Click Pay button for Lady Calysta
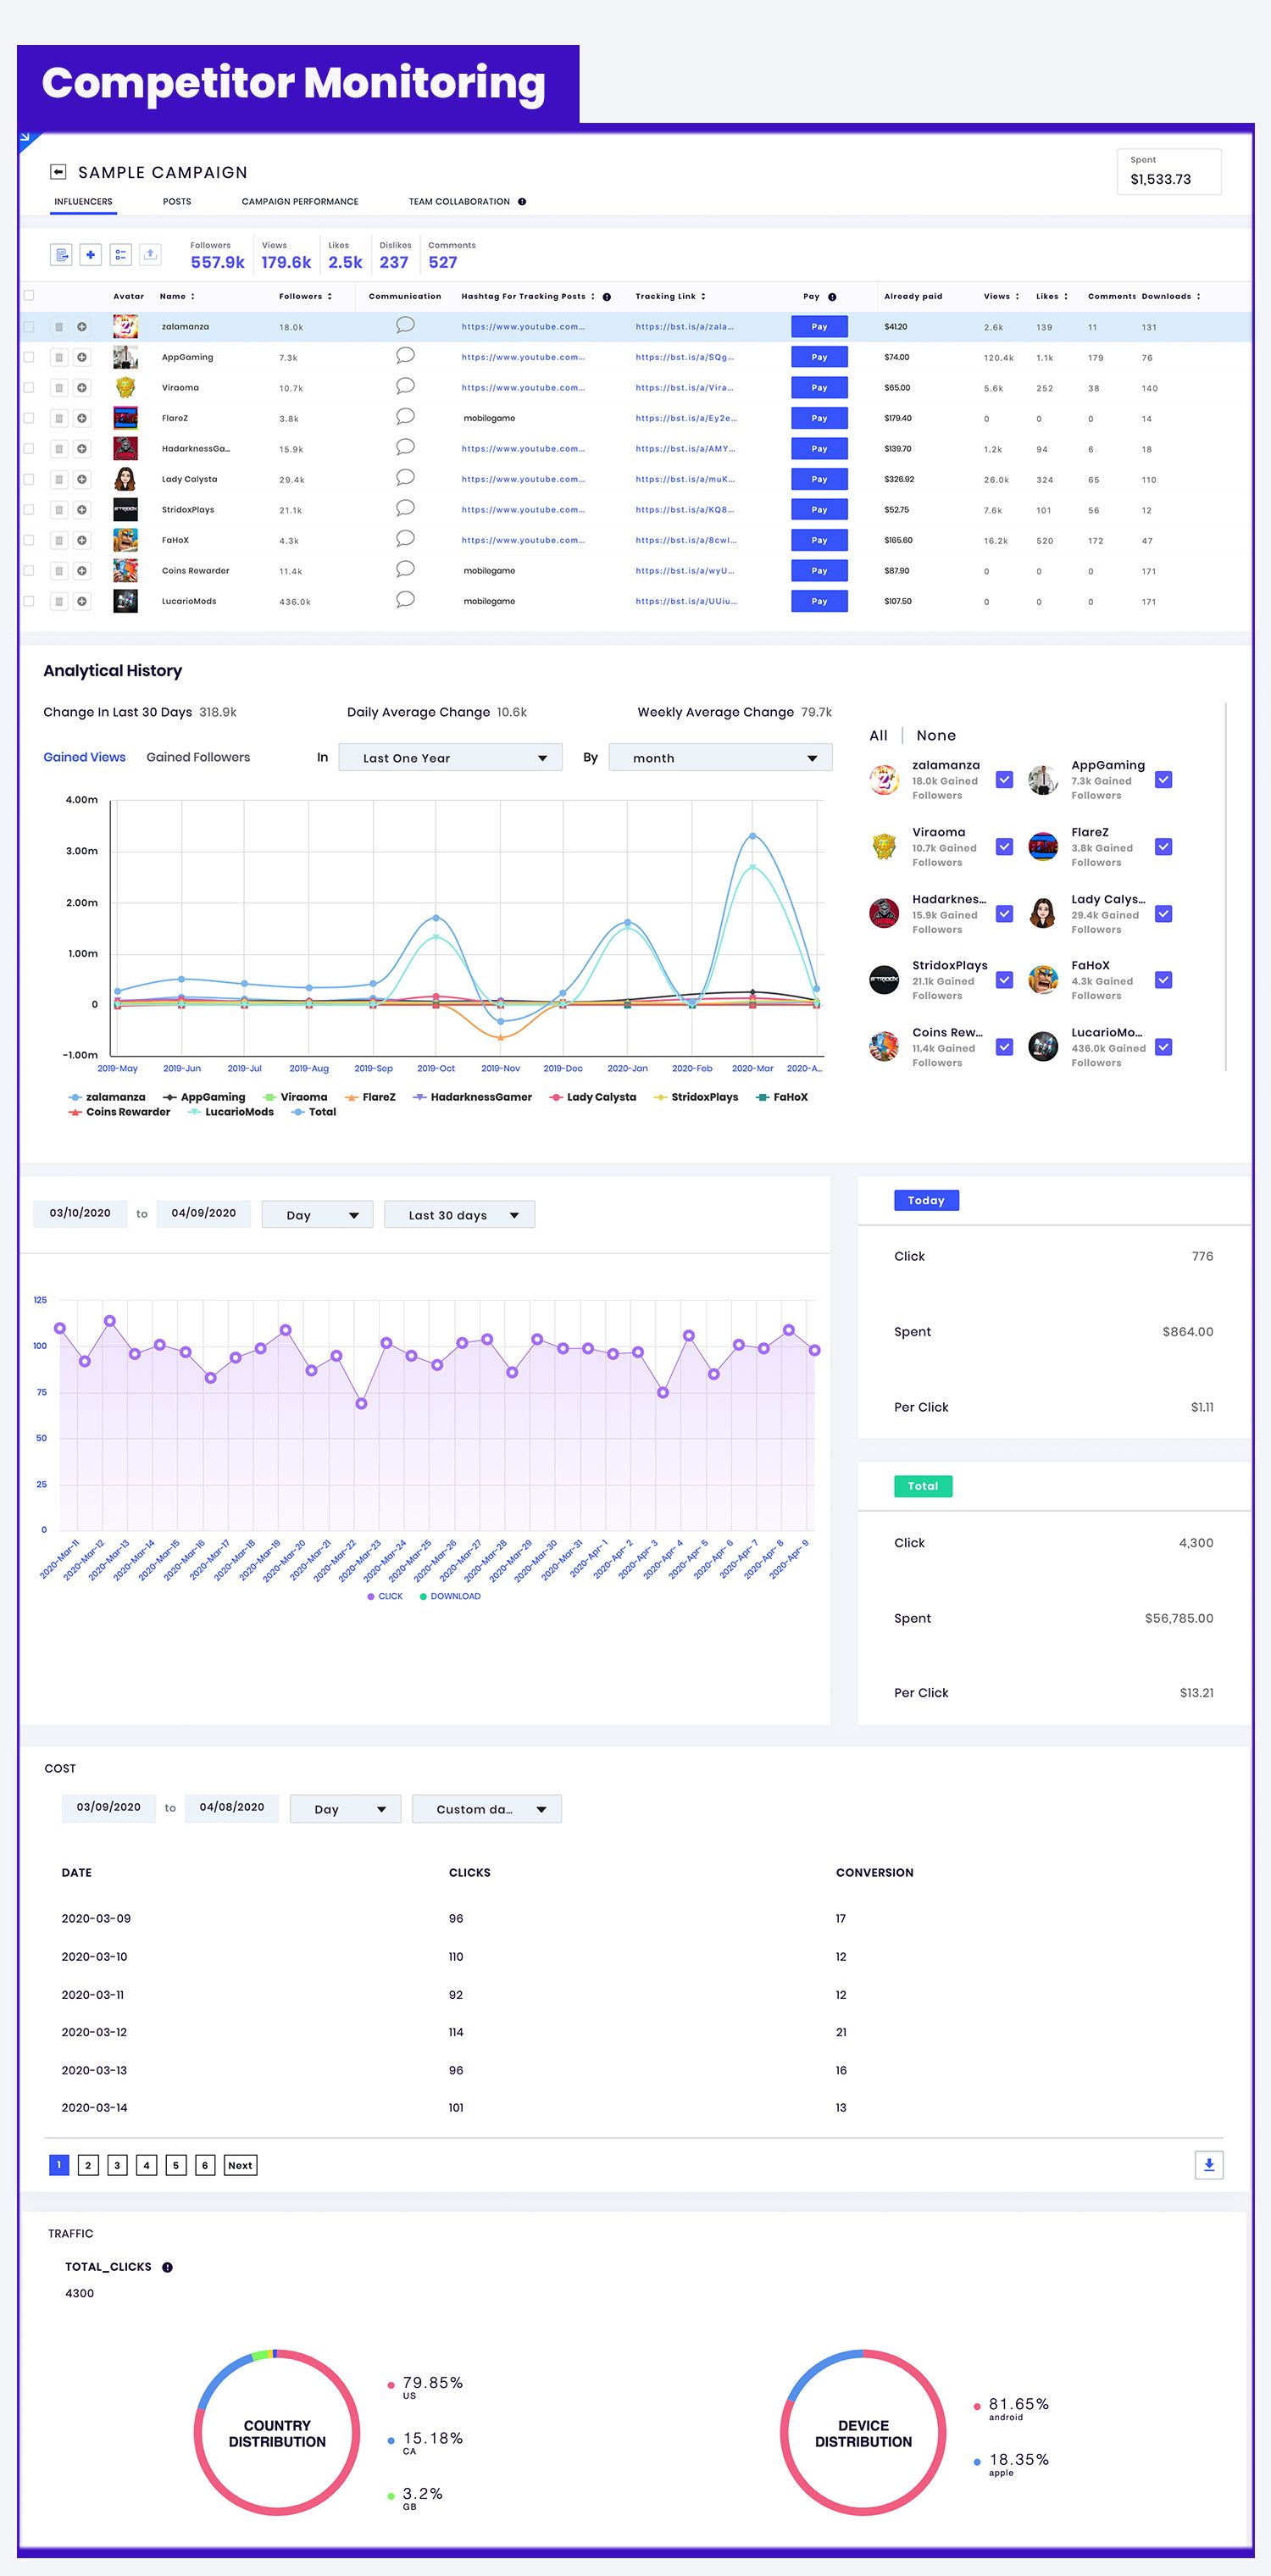Image resolution: width=1271 pixels, height=2576 pixels. 819,479
